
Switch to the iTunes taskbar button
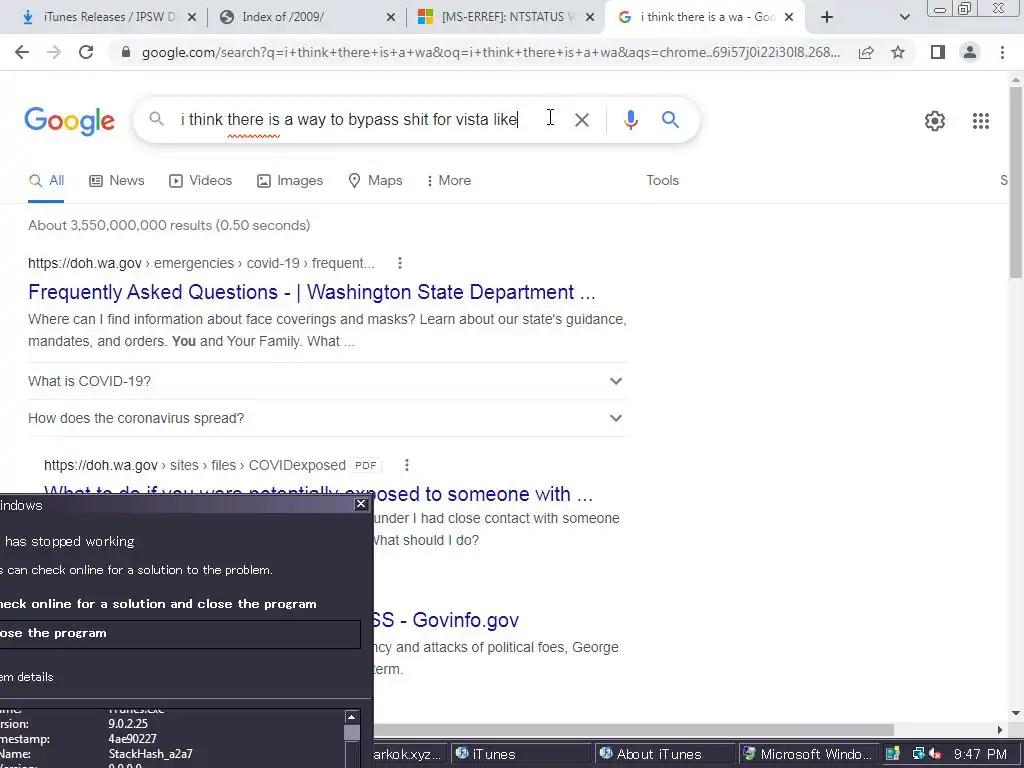522,754
